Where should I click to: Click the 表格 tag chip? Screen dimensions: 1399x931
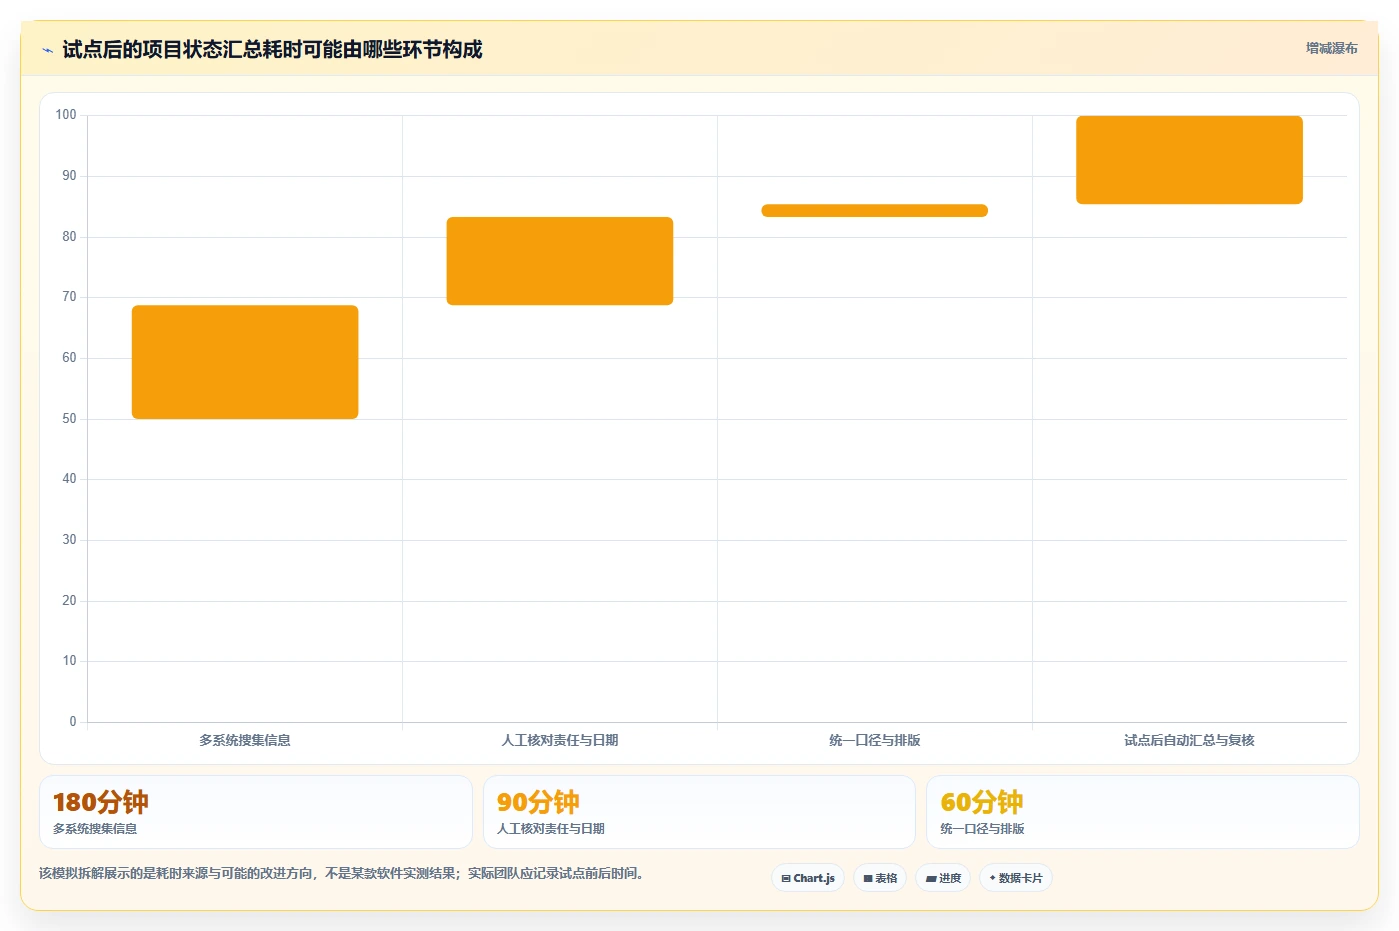880,878
